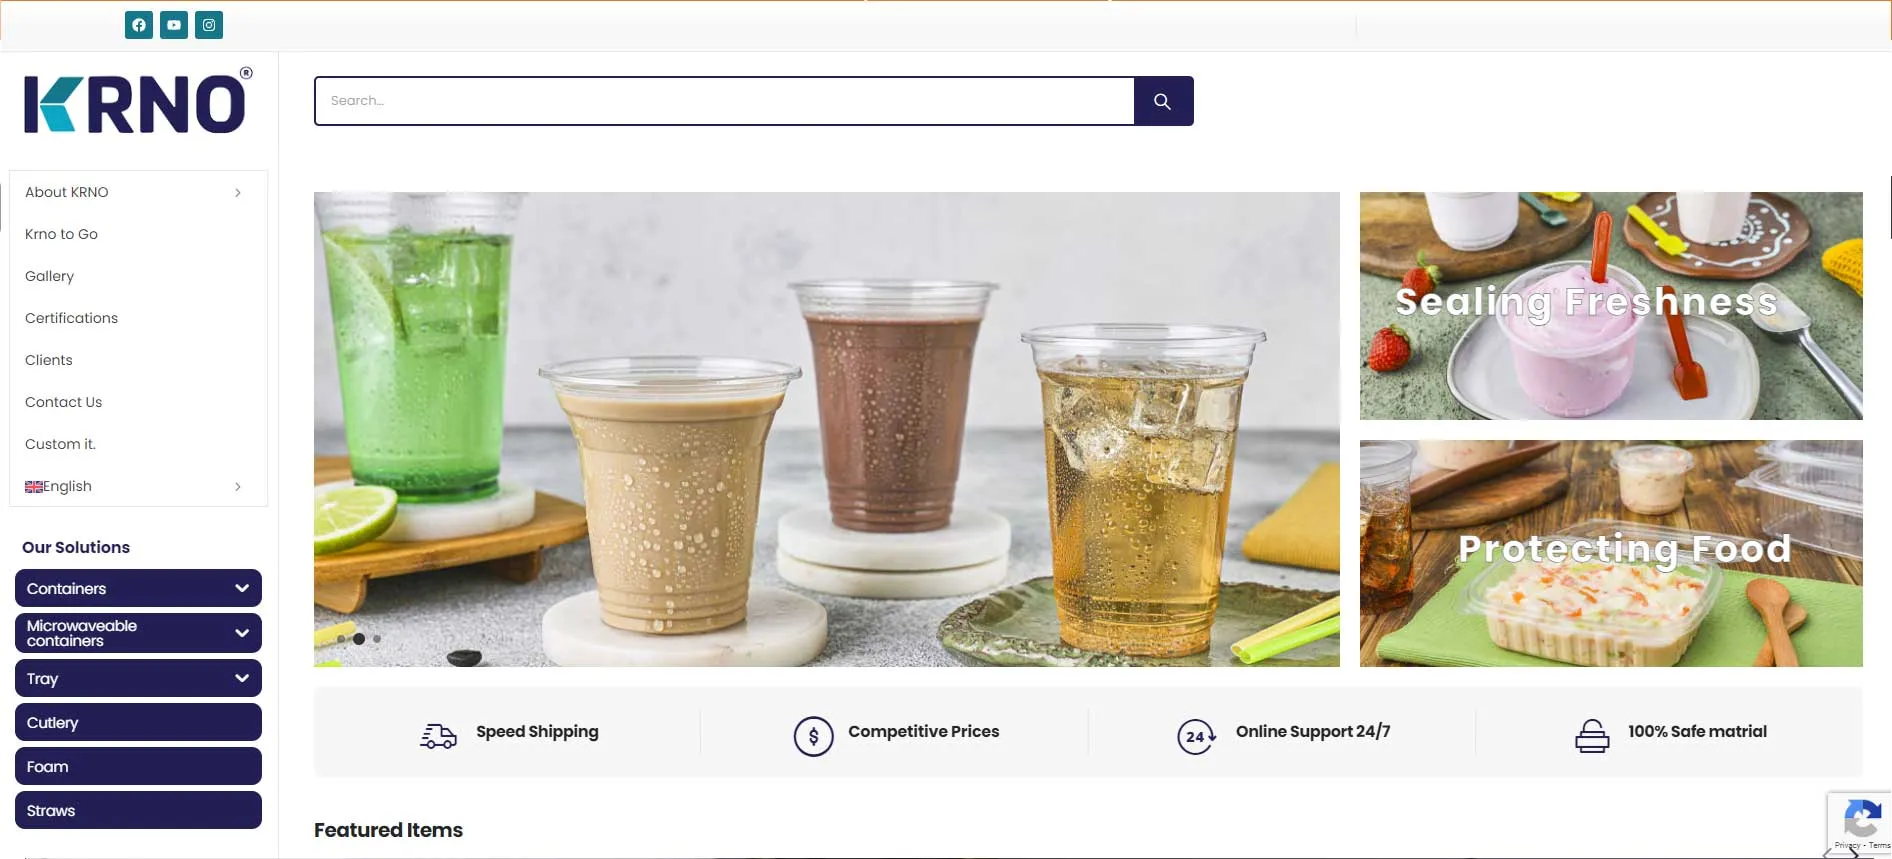The width and height of the screenshot is (1892, 859).
Task: Open the YouTube social icon
Action: 174,25
